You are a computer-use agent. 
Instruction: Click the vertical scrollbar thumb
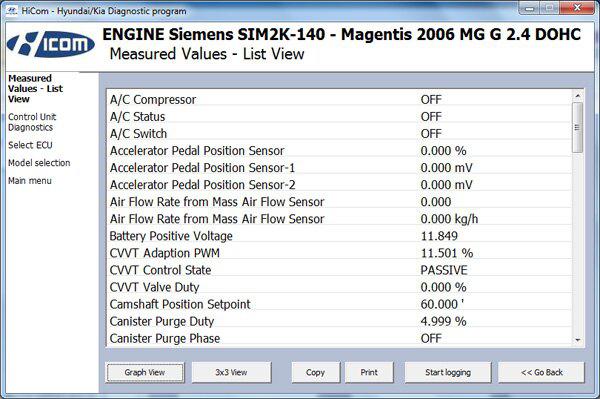[x=577, y=127]
